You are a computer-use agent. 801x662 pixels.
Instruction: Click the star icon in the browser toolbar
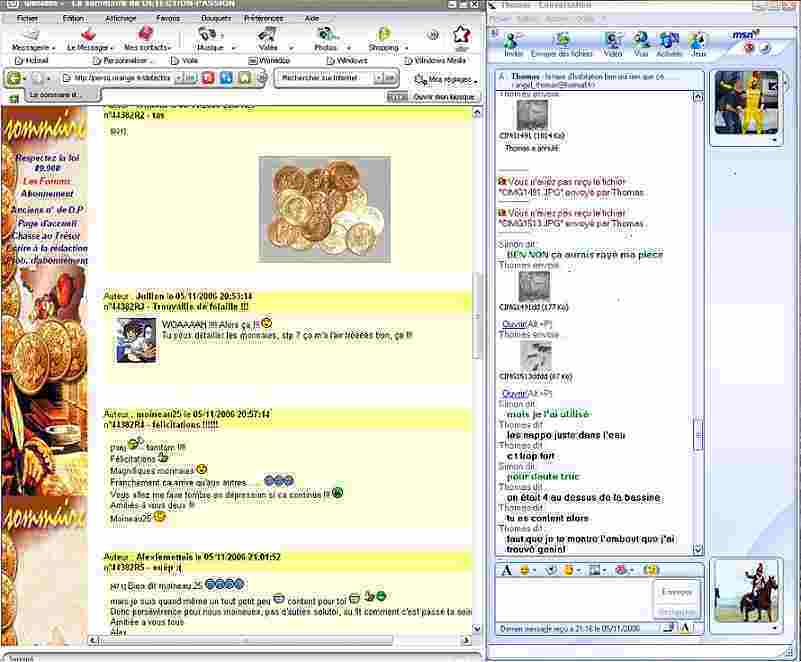pyautogui.click(x=461, y=36)
